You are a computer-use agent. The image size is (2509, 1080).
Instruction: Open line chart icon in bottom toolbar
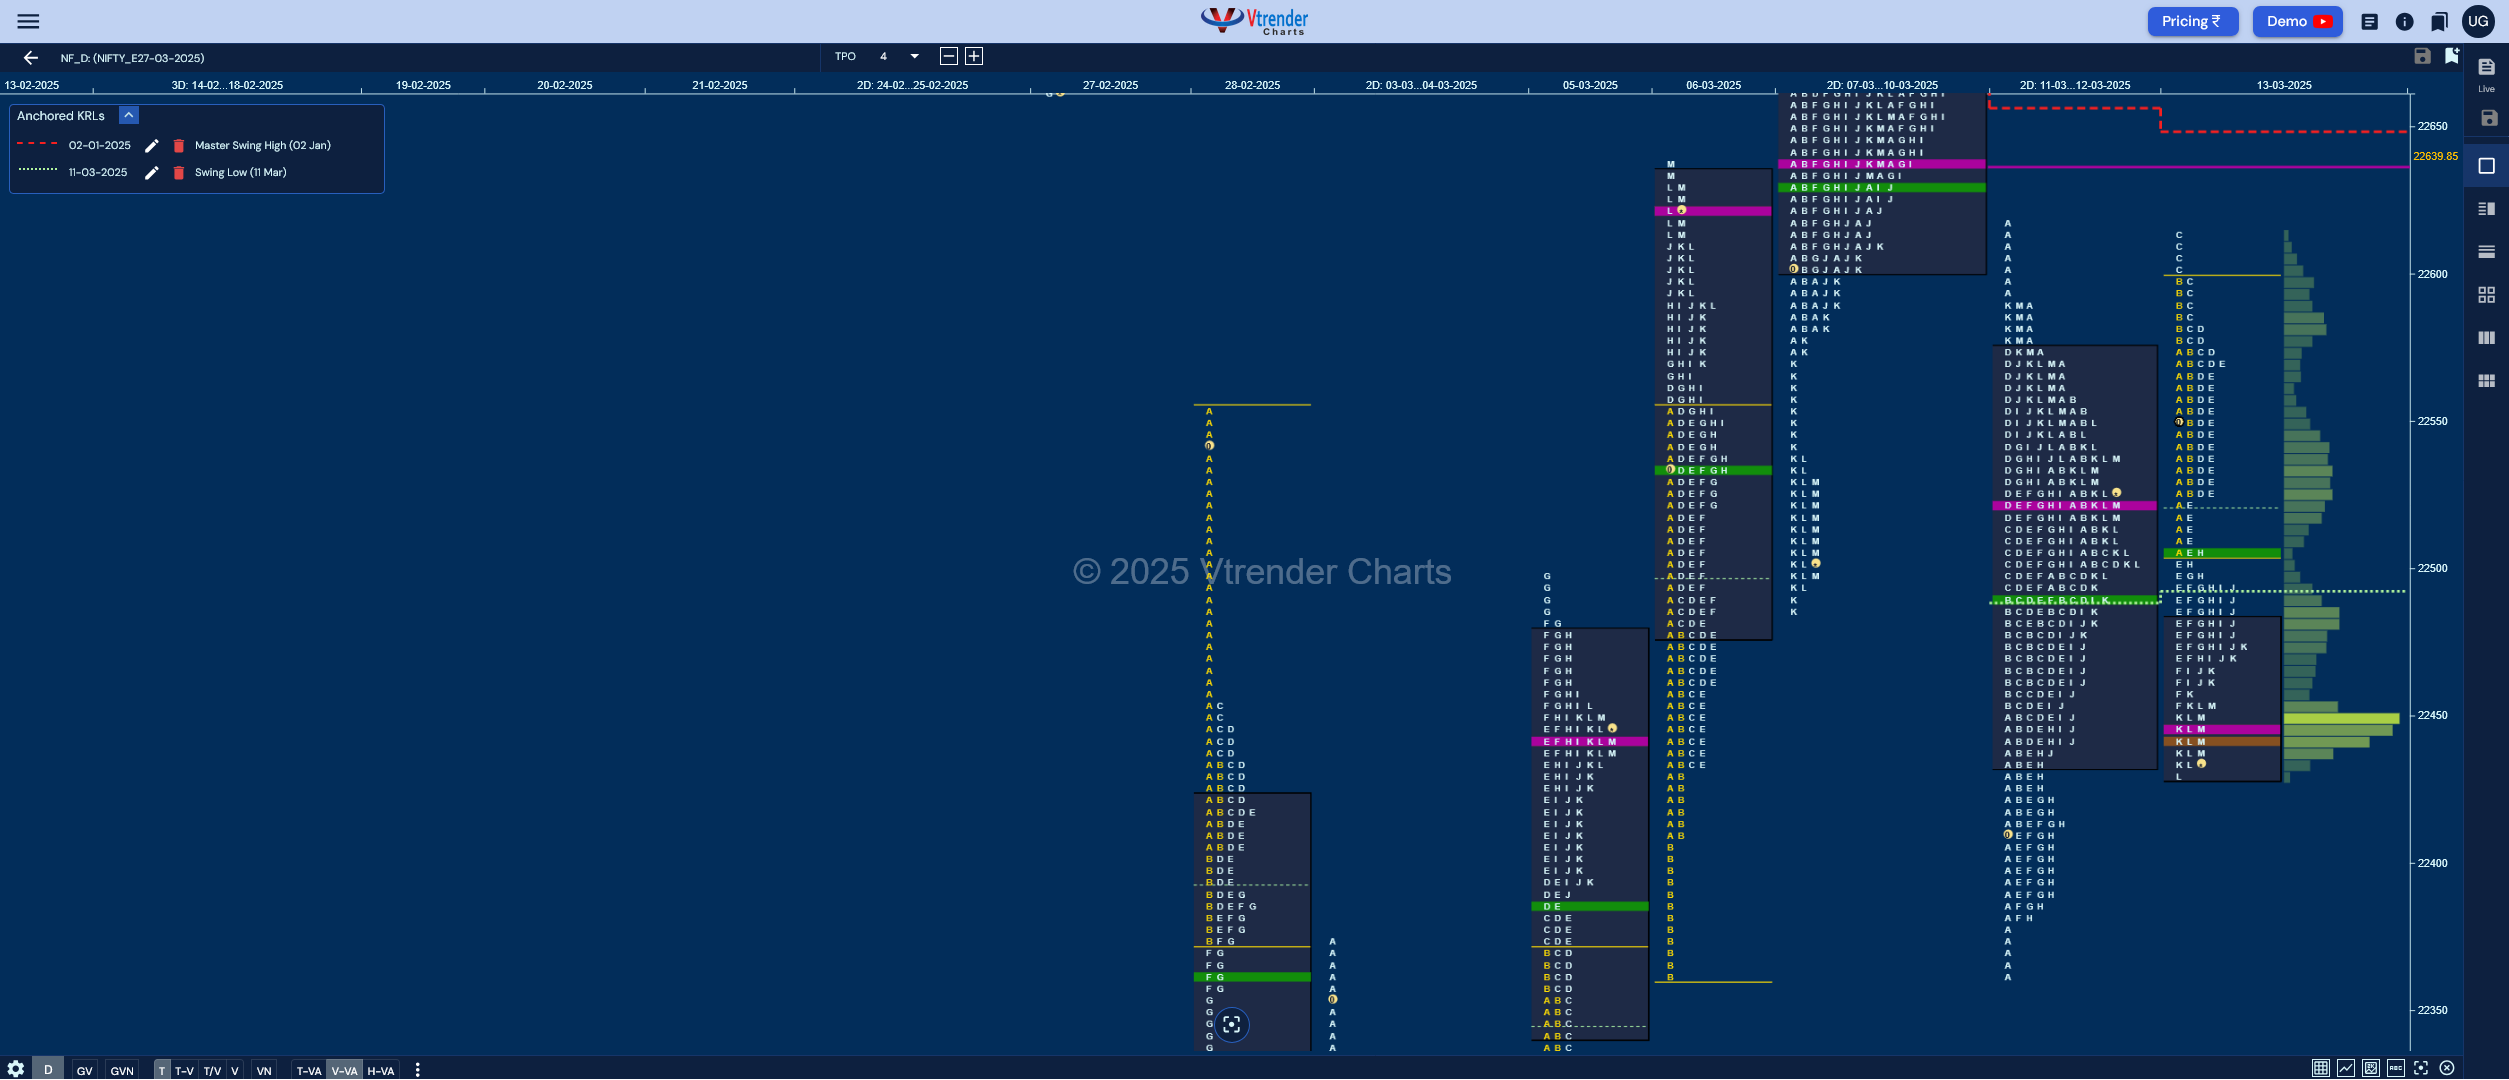(x=2345, y=1068)
